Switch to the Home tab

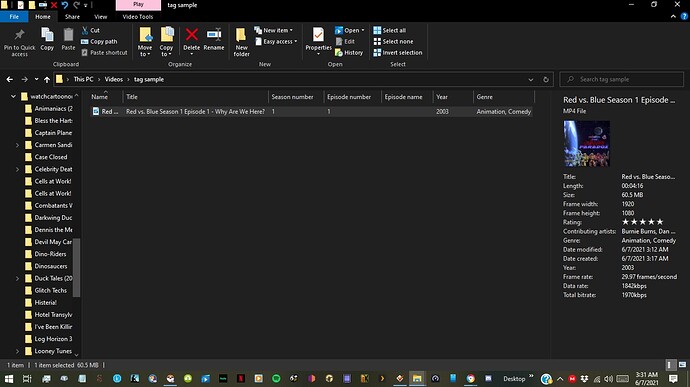click(x=43, y=17)
